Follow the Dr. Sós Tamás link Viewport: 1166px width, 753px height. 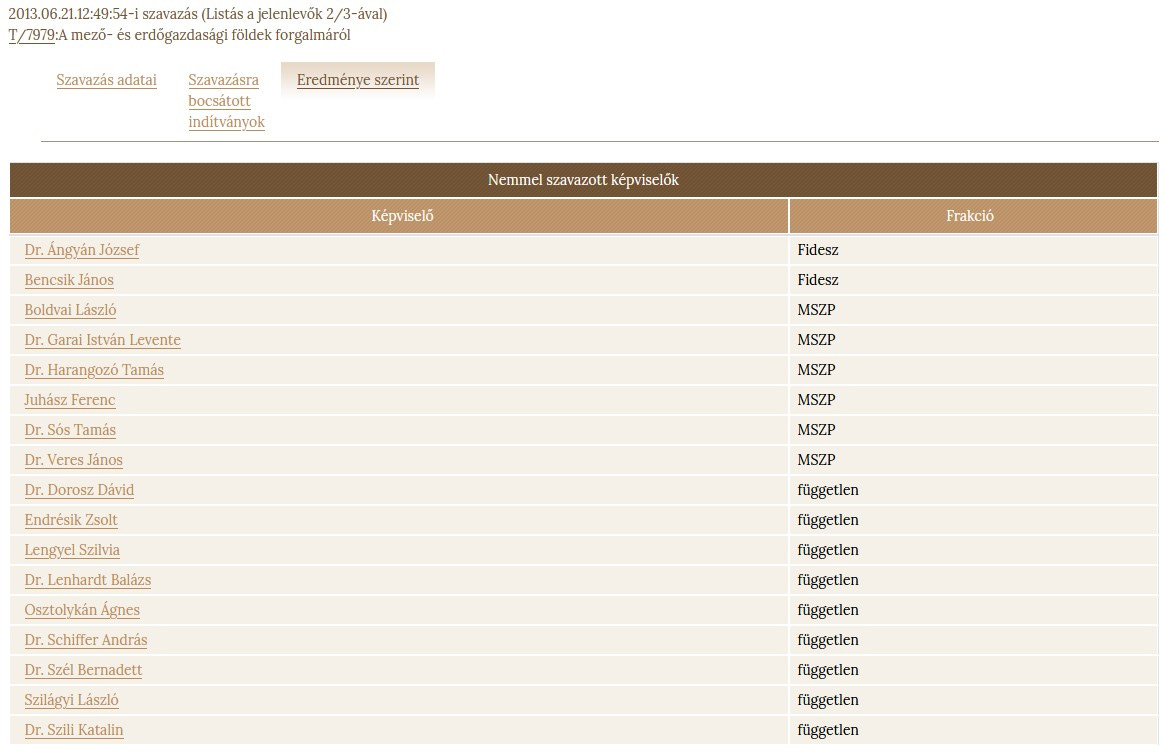(x=71, y=430)
